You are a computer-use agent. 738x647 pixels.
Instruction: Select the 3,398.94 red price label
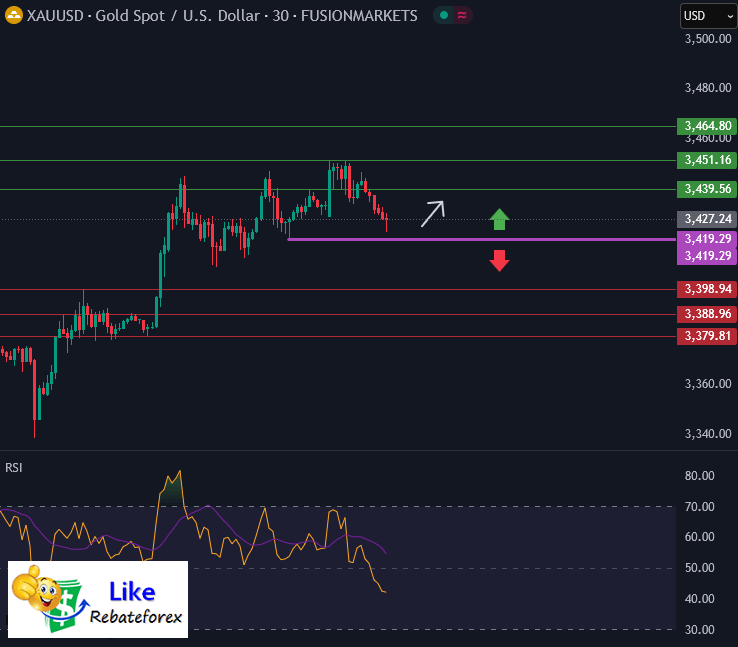707,289
